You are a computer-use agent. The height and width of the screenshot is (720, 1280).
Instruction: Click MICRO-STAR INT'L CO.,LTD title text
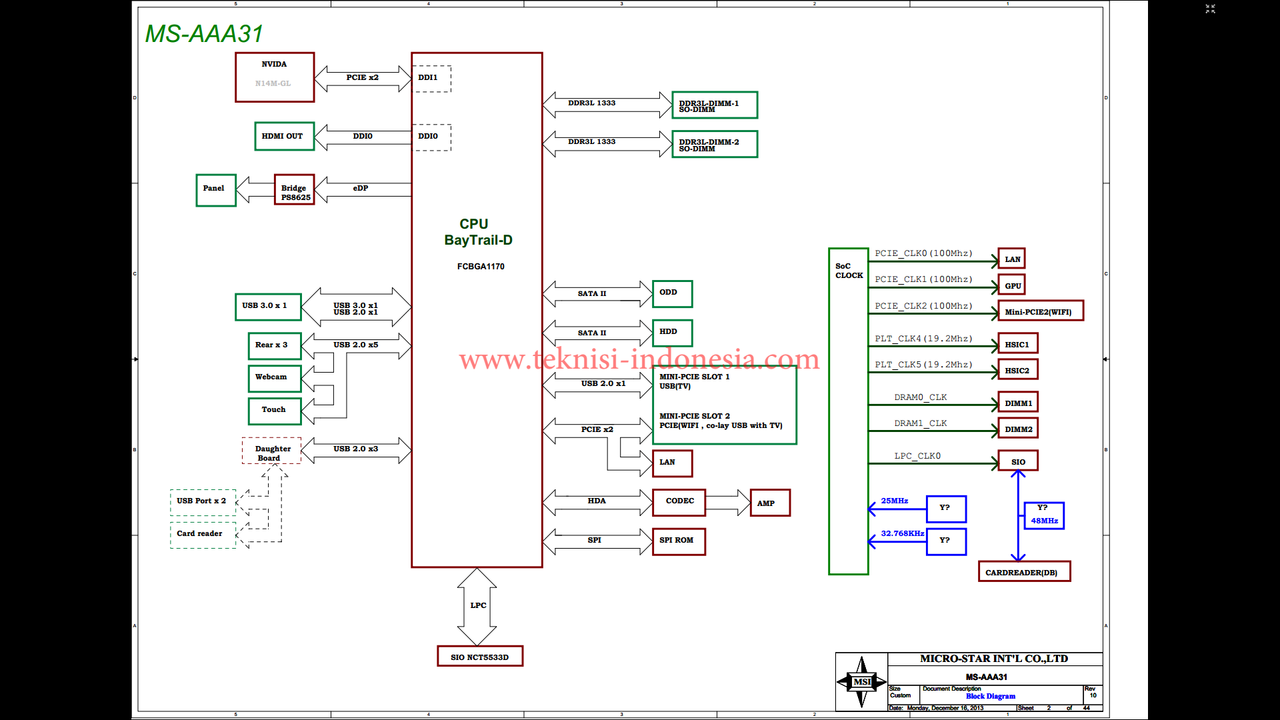tap(994, 658)
